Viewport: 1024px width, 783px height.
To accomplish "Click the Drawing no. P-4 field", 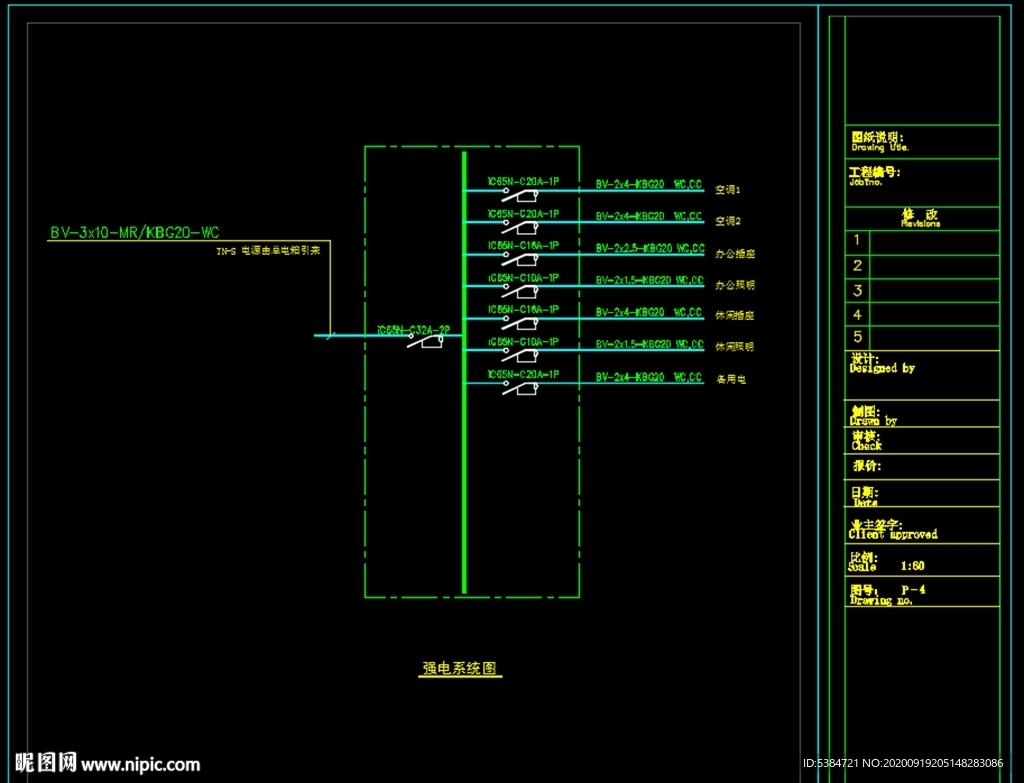I will click(x=922, y=592).
